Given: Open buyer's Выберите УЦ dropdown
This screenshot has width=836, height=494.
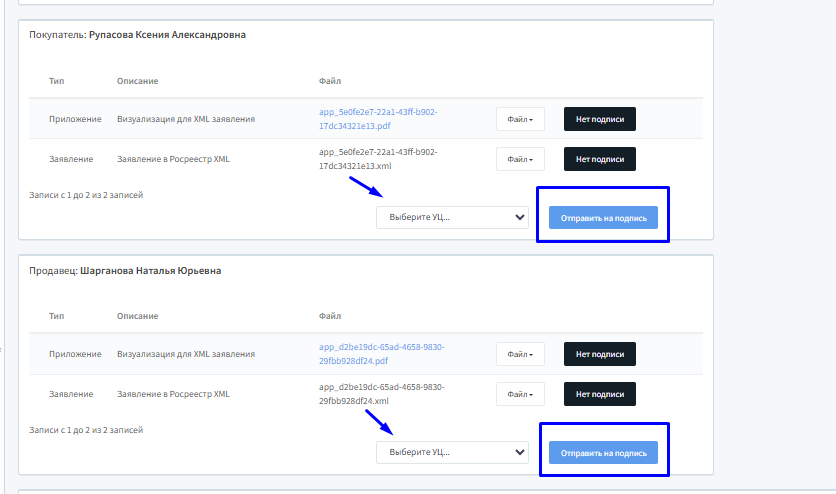Looking at the screenshot, I should tap(452, 217).
